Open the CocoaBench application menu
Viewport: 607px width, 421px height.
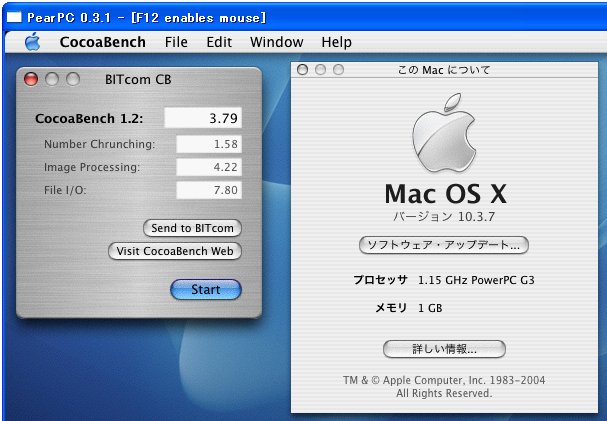pyautogui.click(x=103, y=42)
